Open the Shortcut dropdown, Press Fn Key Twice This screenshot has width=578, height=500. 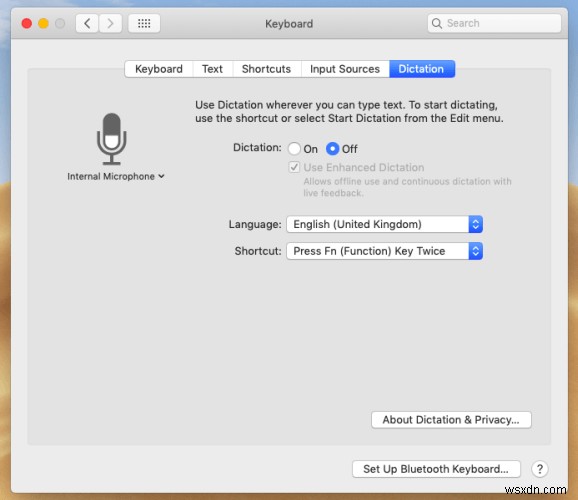pos(384,251)
